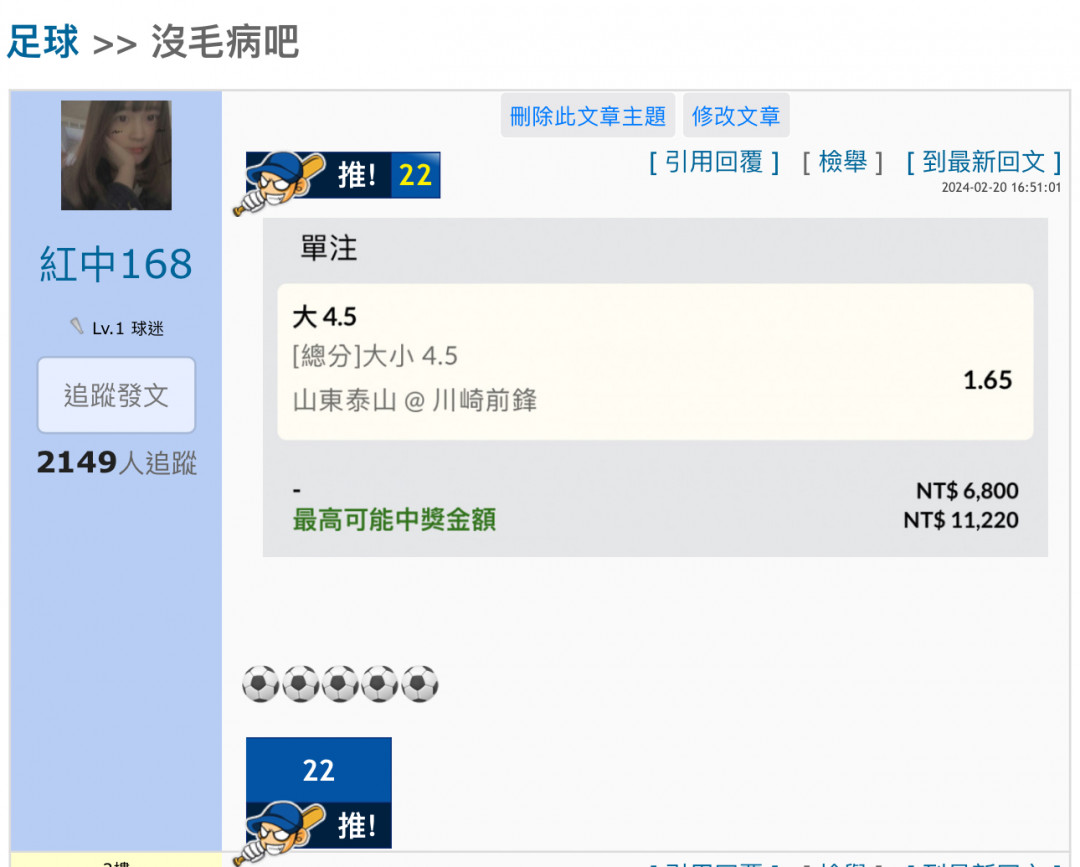Click 修改文章 to edit post
The image size is (1080, 867).
tap(736, 116)
